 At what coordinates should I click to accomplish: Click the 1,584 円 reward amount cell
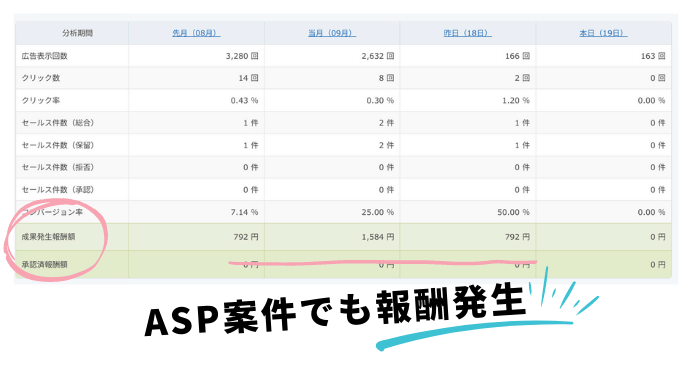tap(378, 237)
